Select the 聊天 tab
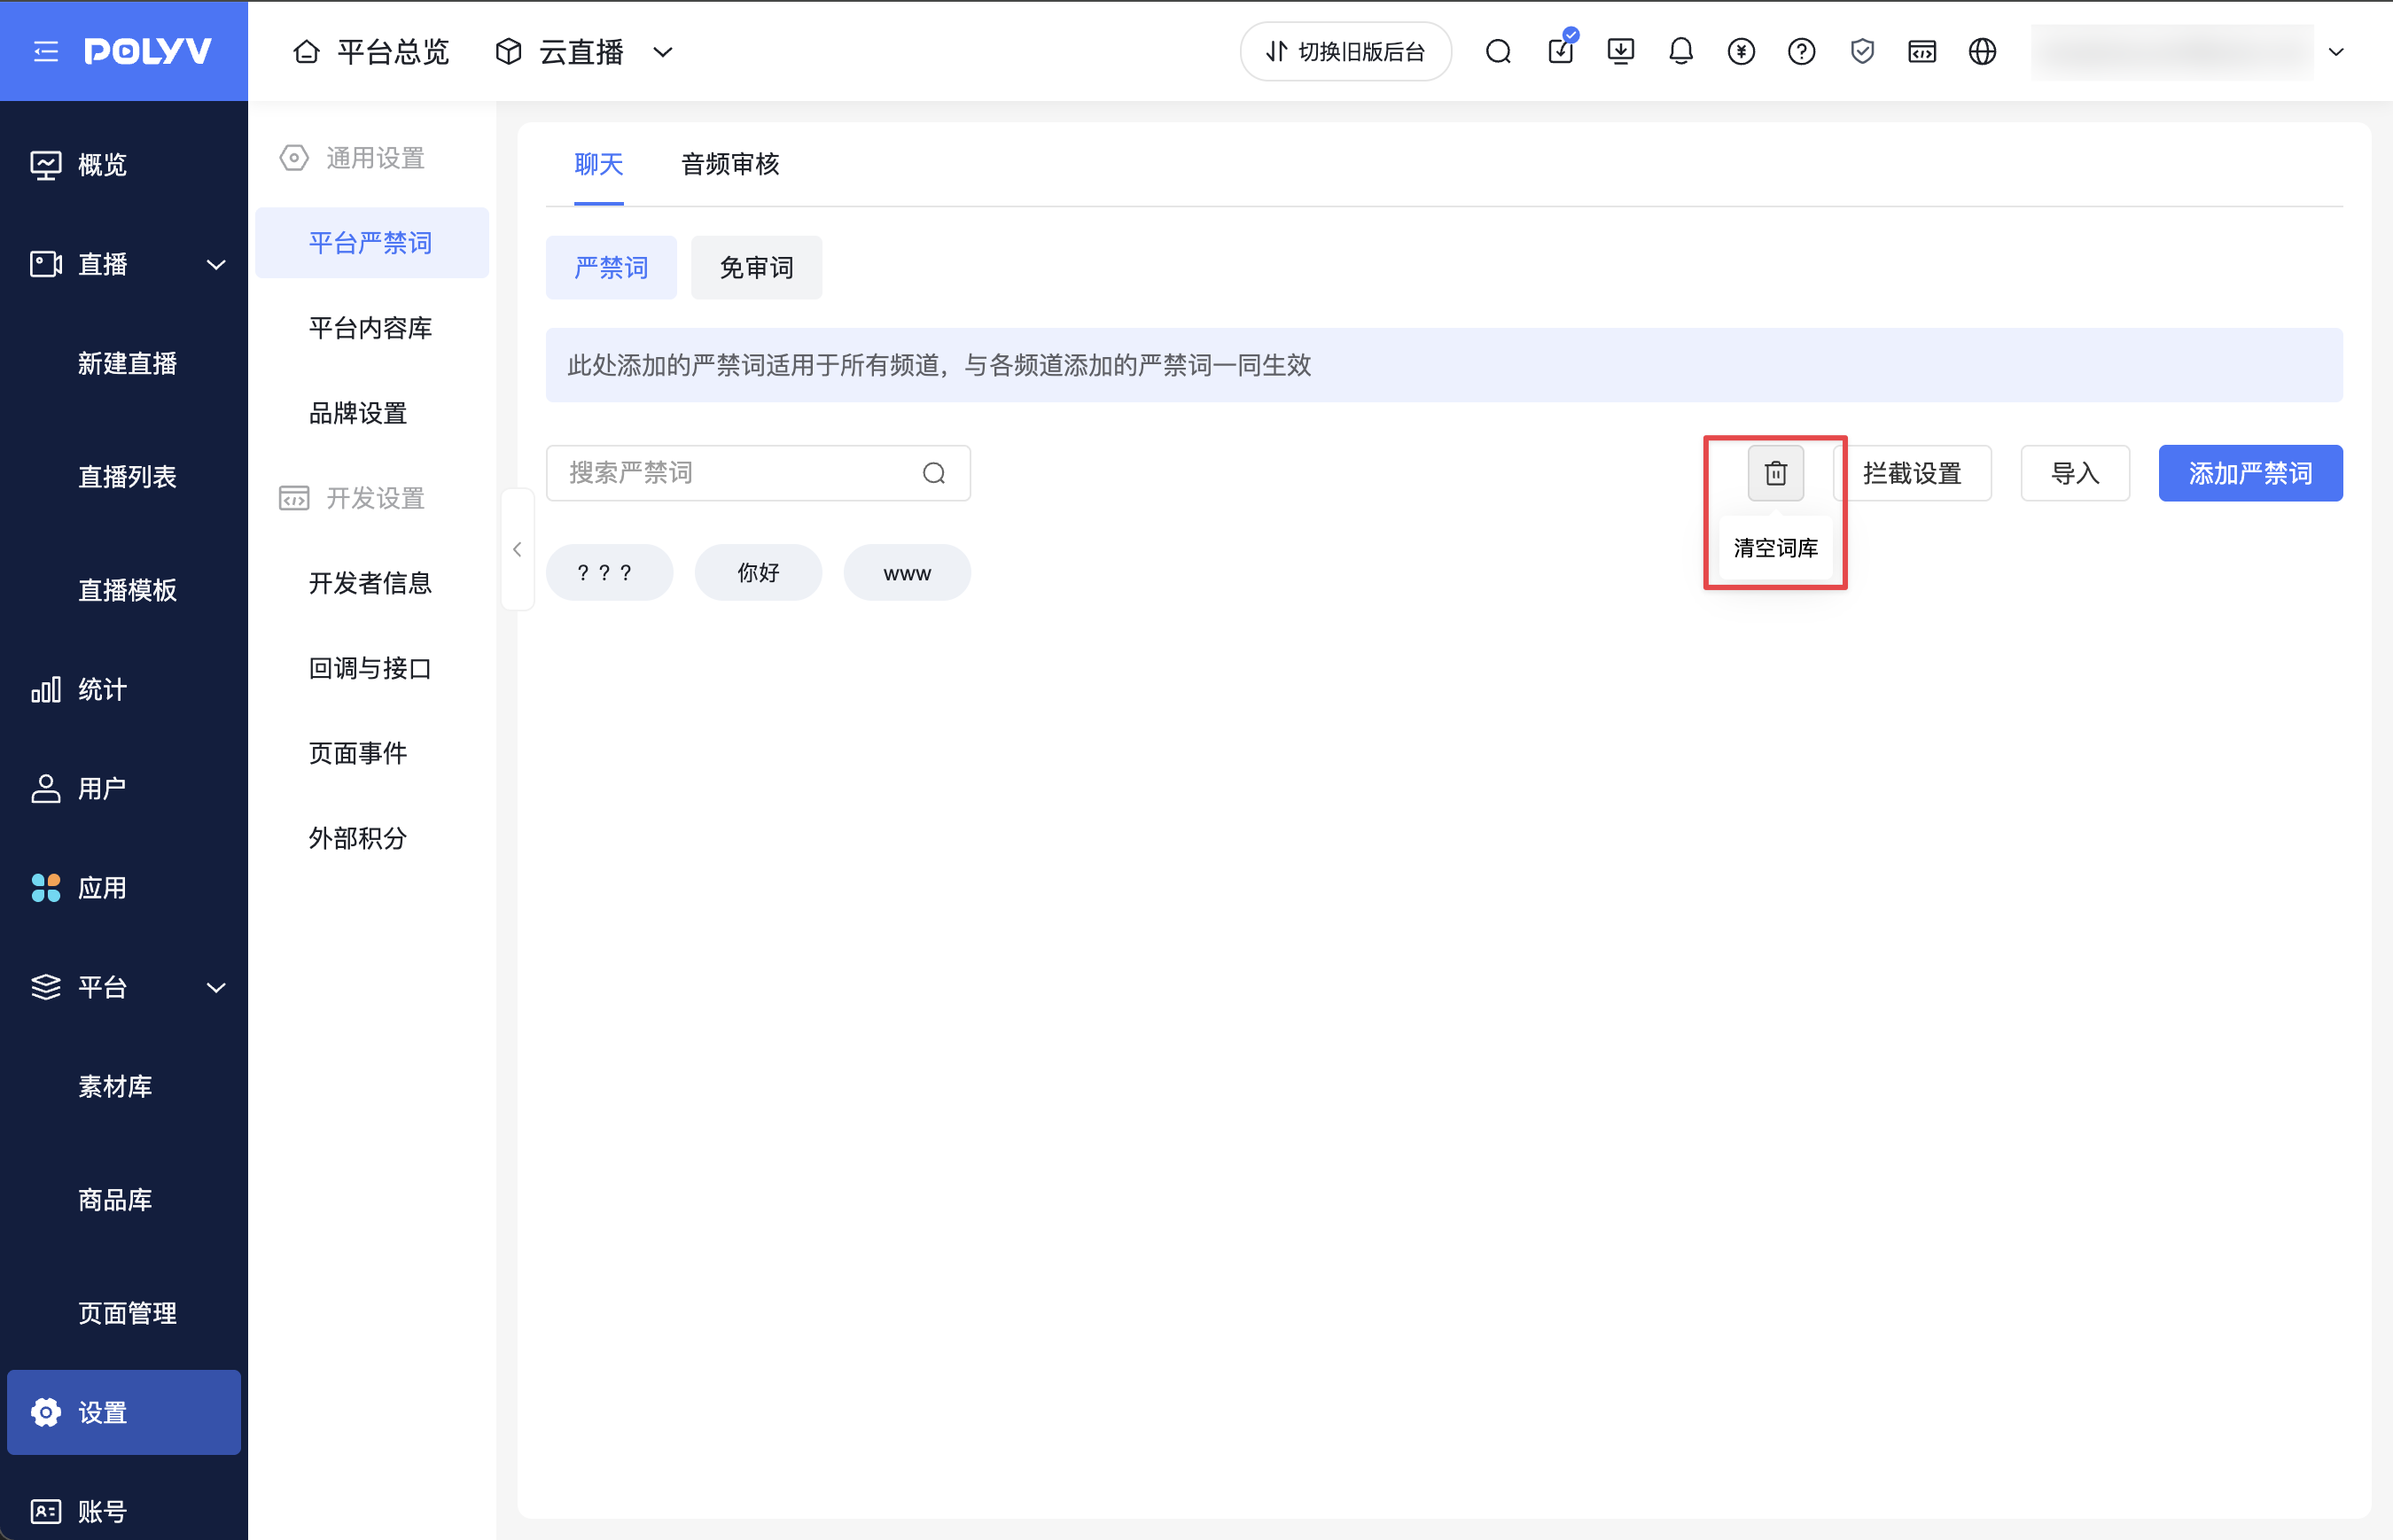 [599, 164]
